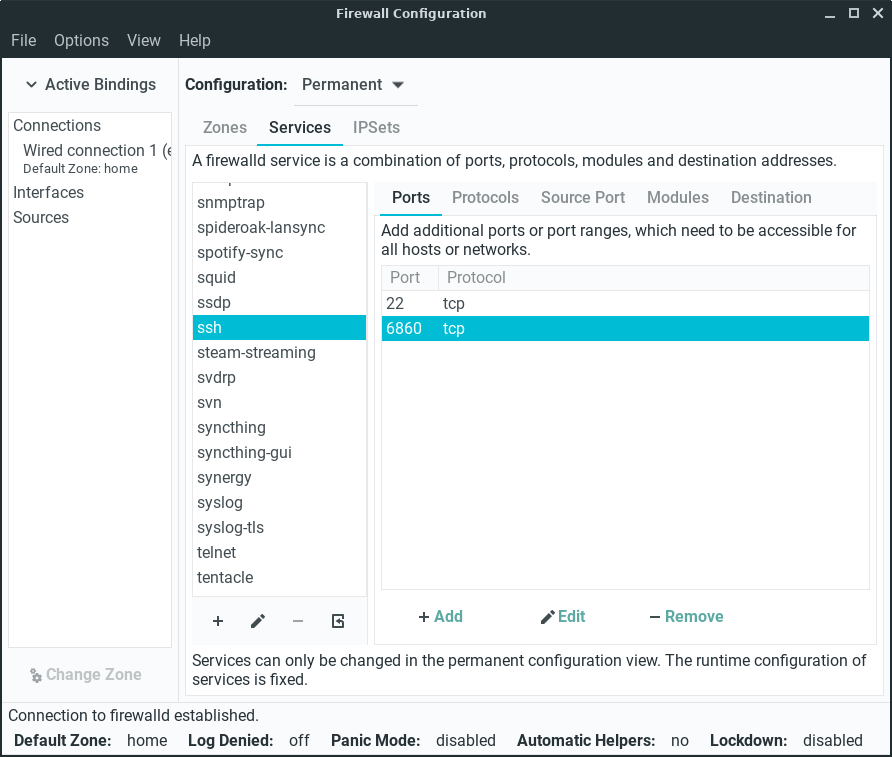
Task: Switch to the Zones tab
Action: (225, 128)
